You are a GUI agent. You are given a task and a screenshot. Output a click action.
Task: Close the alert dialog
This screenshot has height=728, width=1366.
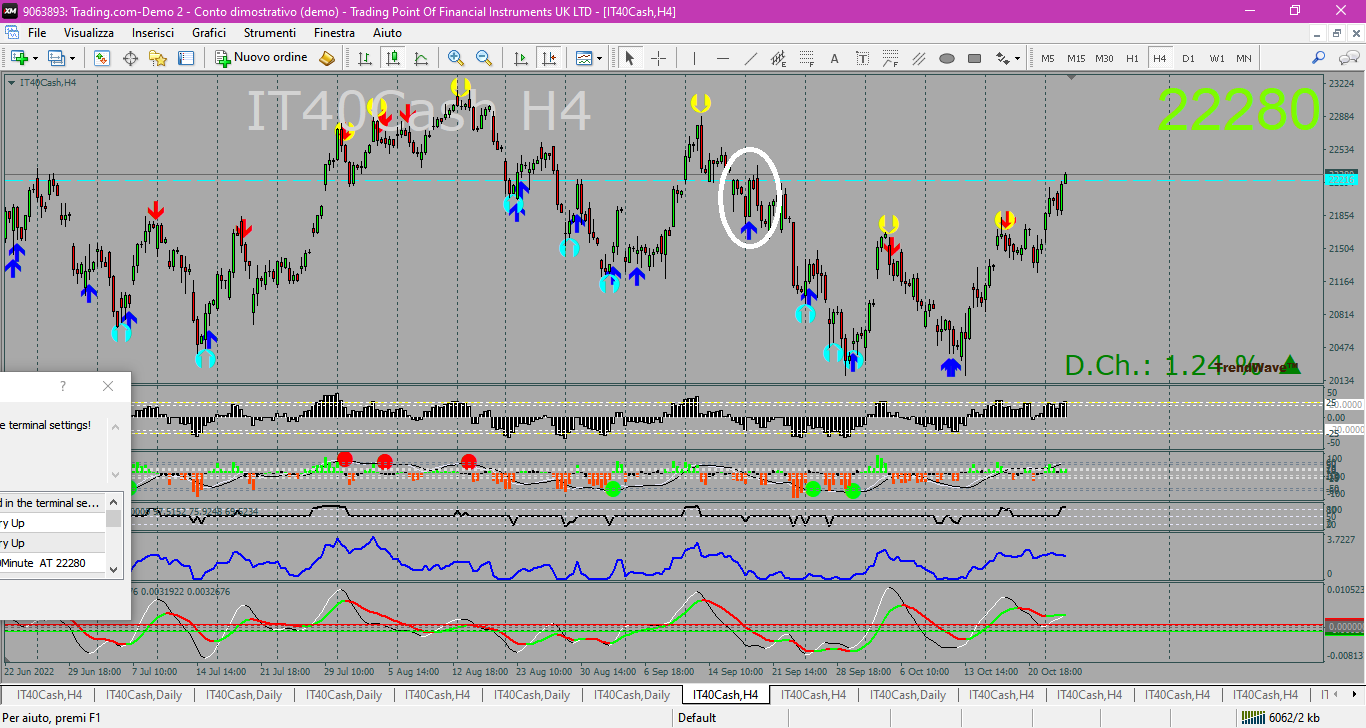(x=108, y=386)
